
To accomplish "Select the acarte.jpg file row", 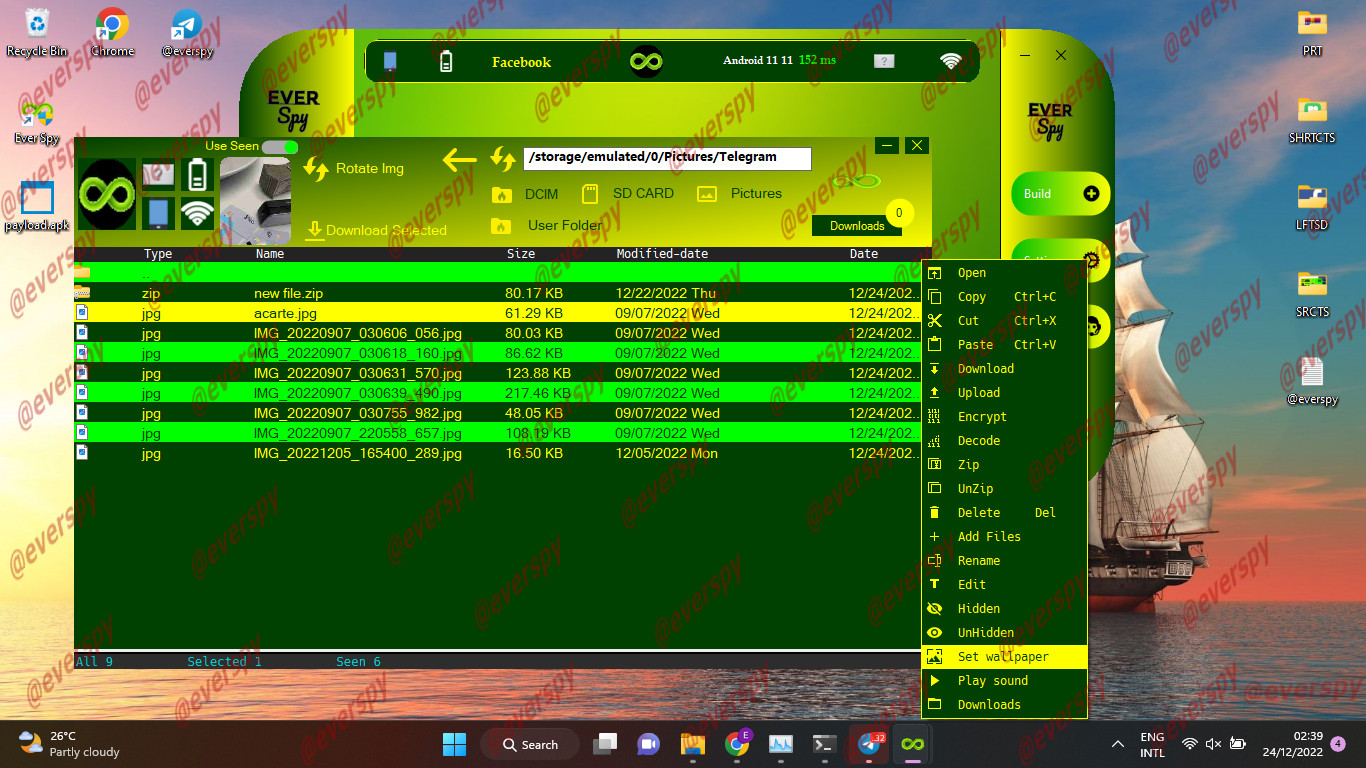I will pos(498,313).
